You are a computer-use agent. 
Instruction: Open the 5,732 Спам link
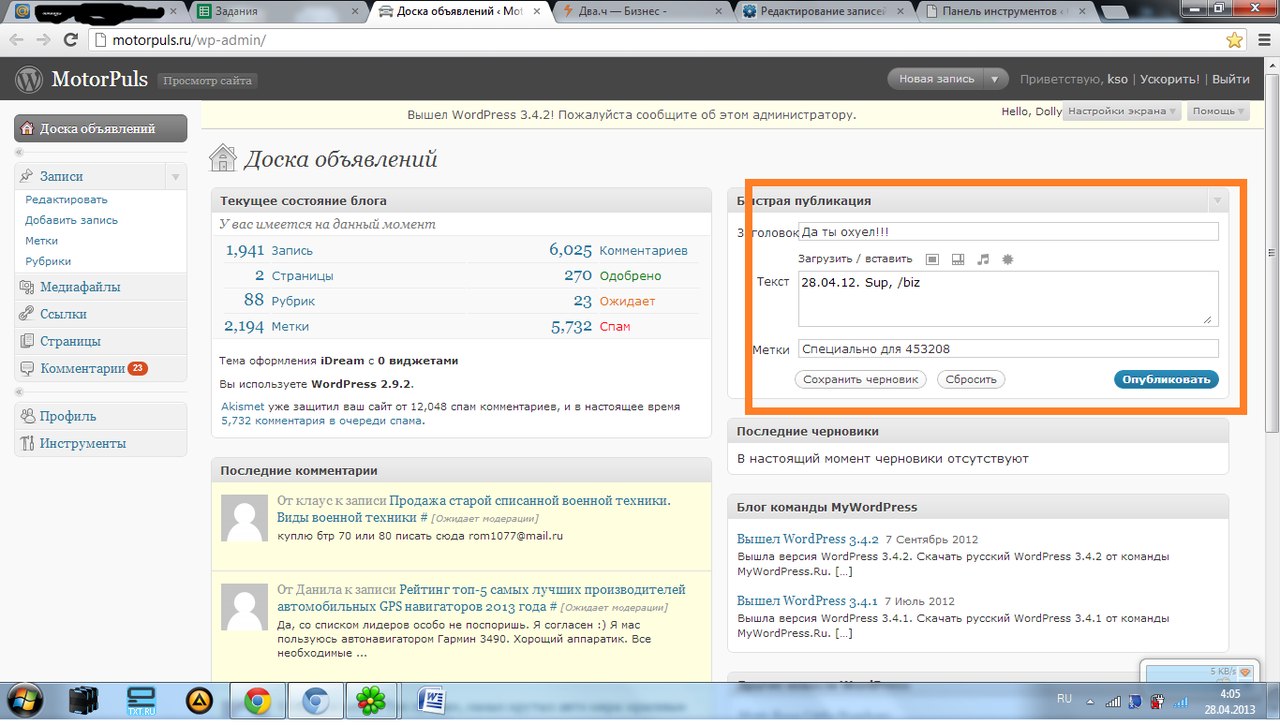590,326
